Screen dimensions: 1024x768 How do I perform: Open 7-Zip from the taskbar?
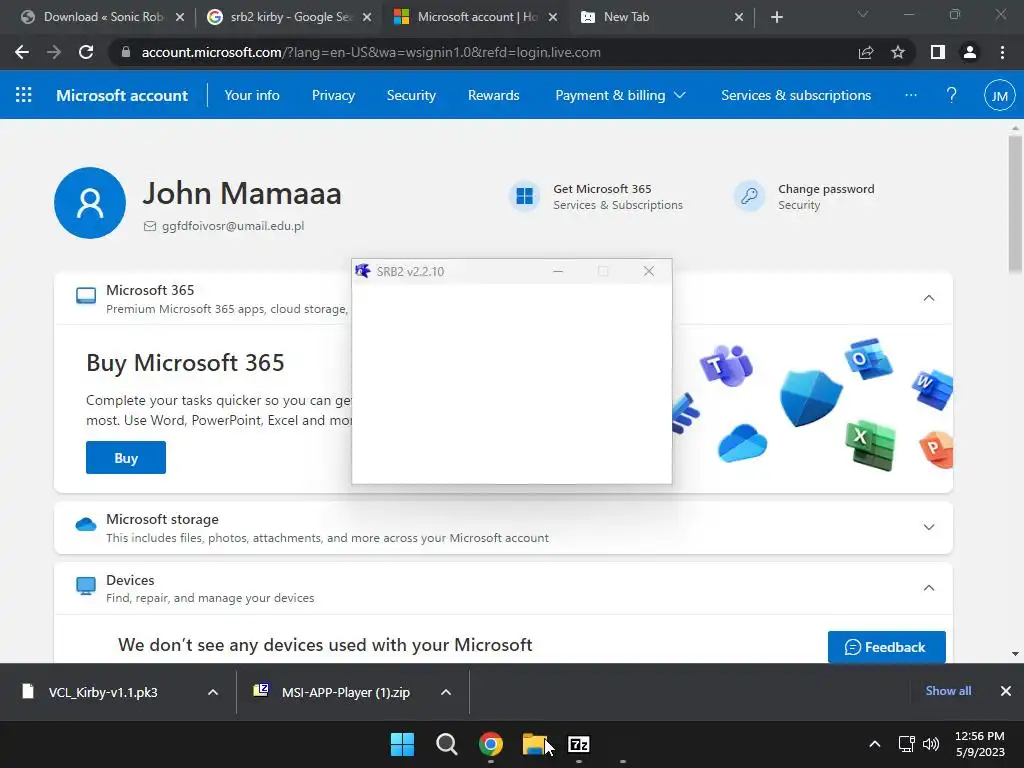tap(579, 744)
